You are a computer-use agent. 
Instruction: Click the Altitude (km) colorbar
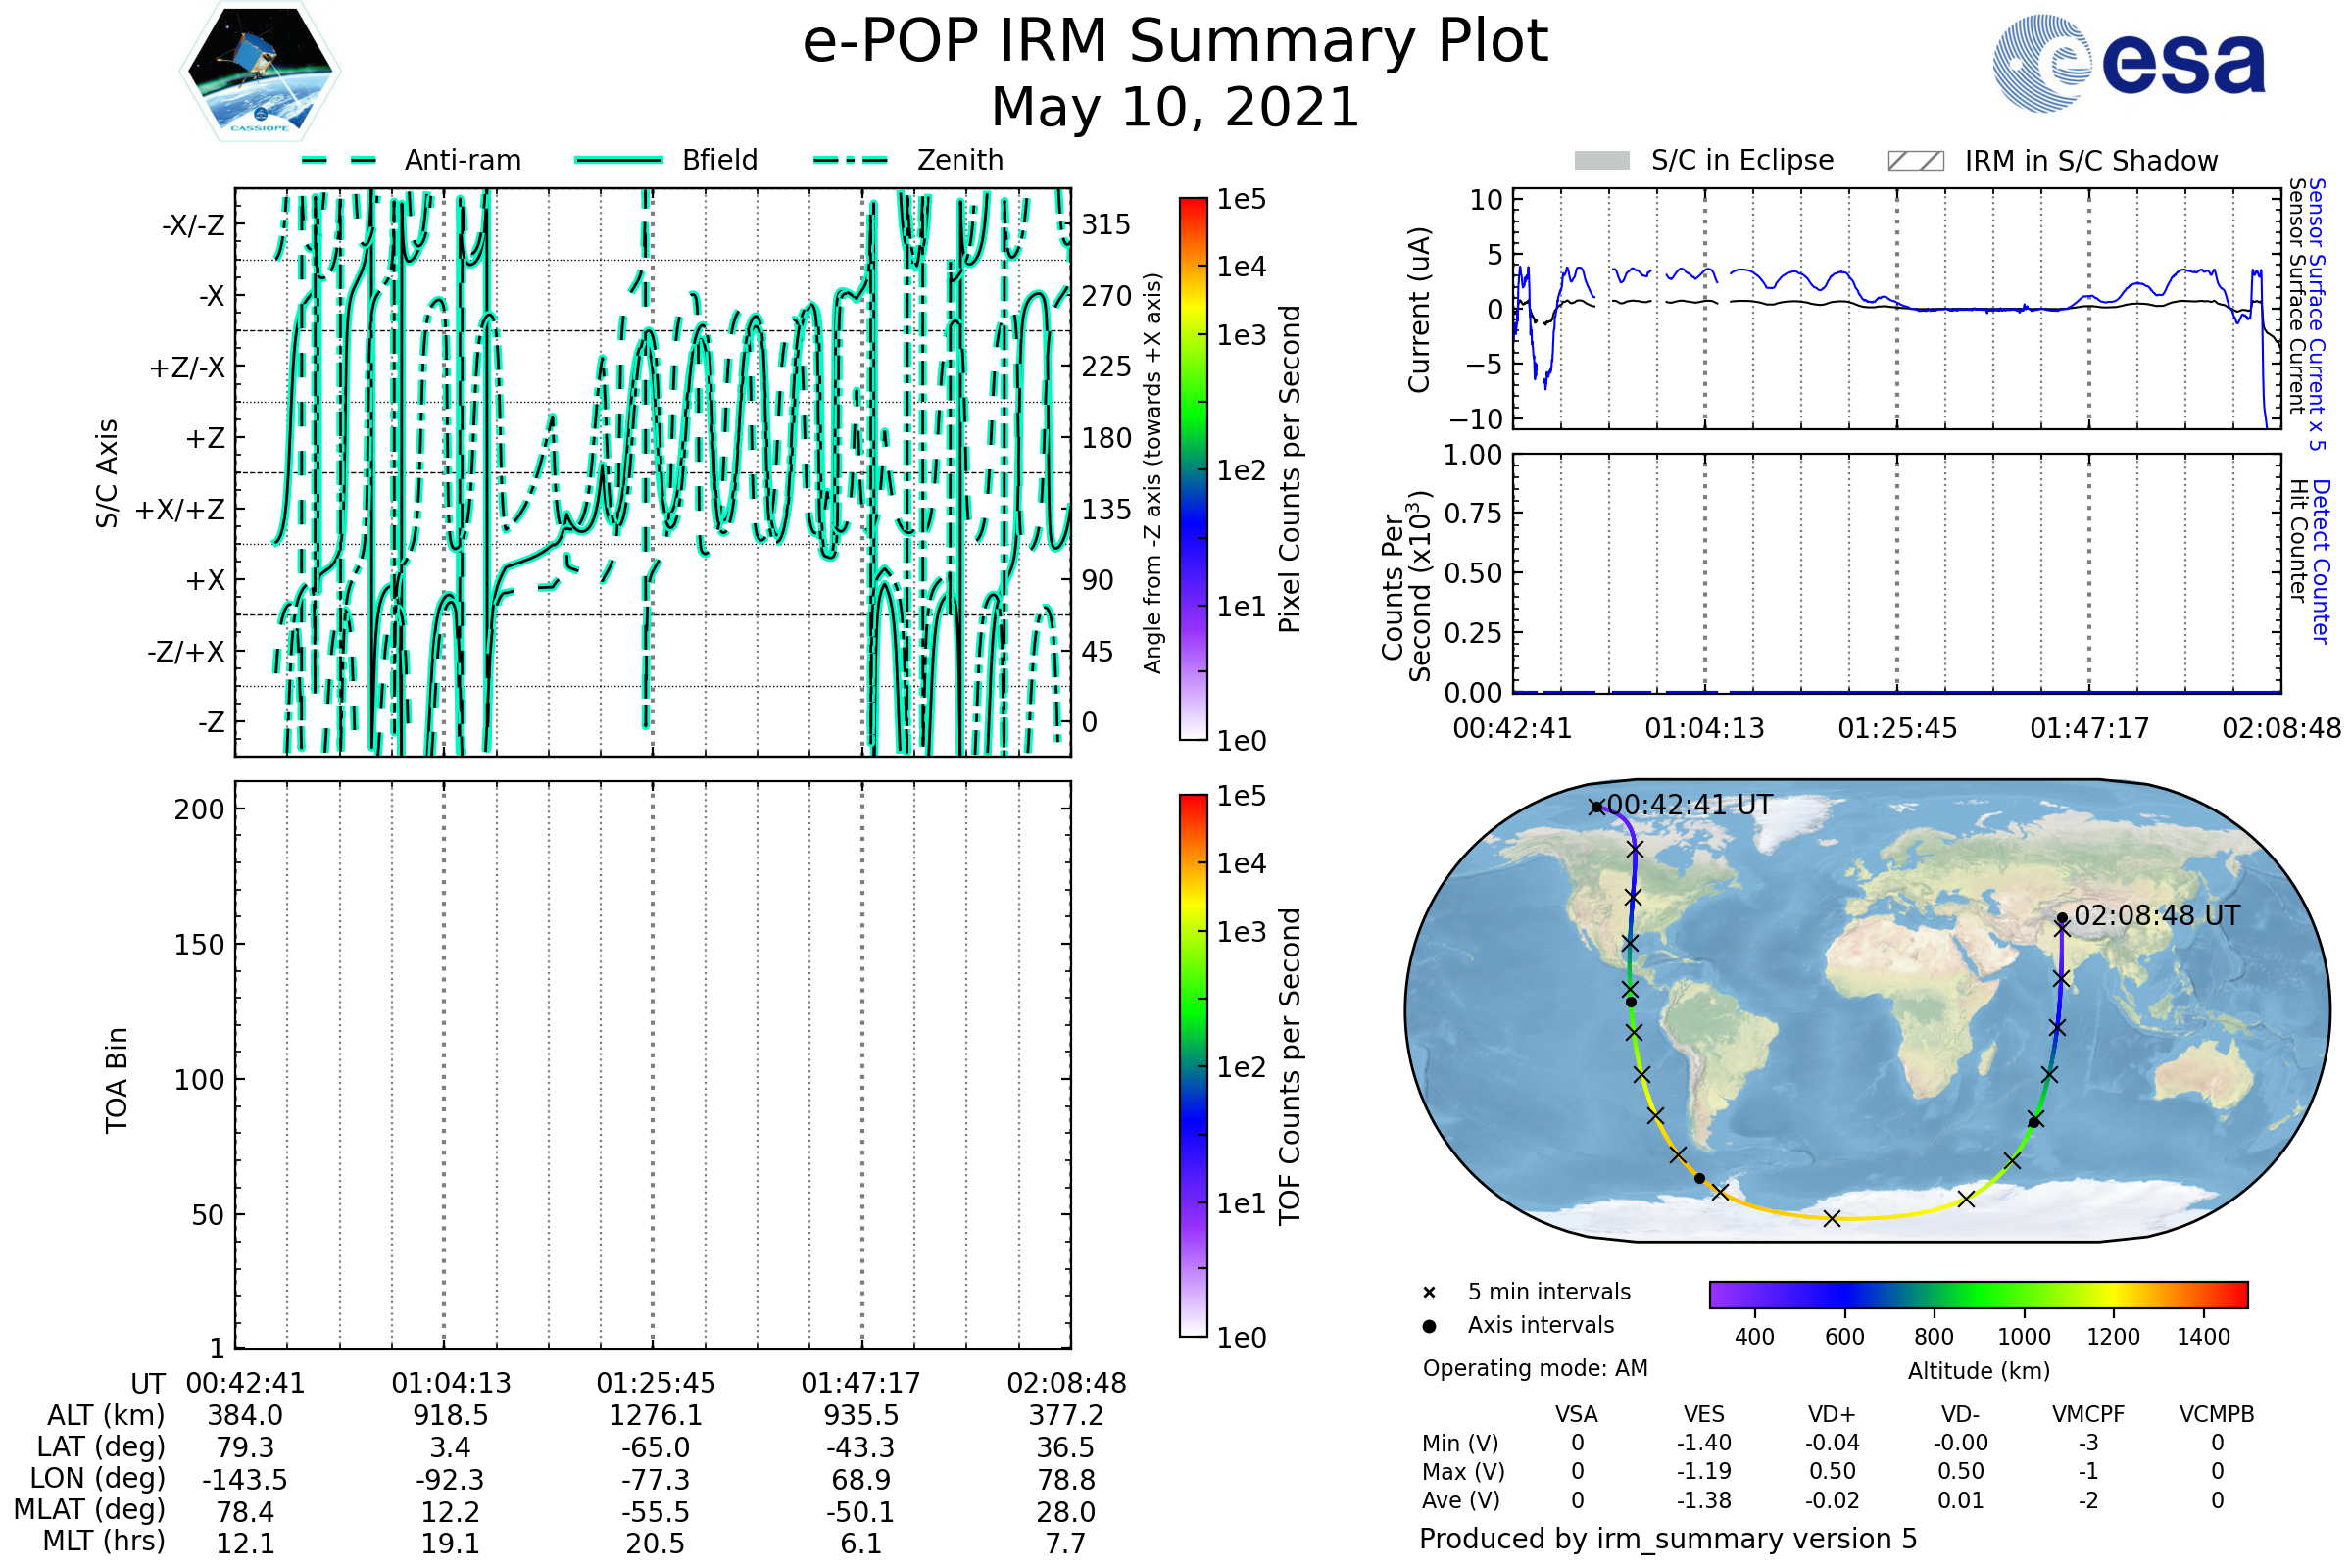pyautogui.click(x=1978, y=1294)
